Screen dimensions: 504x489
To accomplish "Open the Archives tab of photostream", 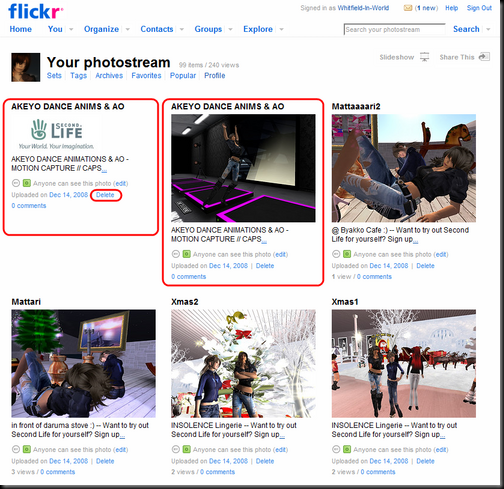I will (x=109, y=76).
